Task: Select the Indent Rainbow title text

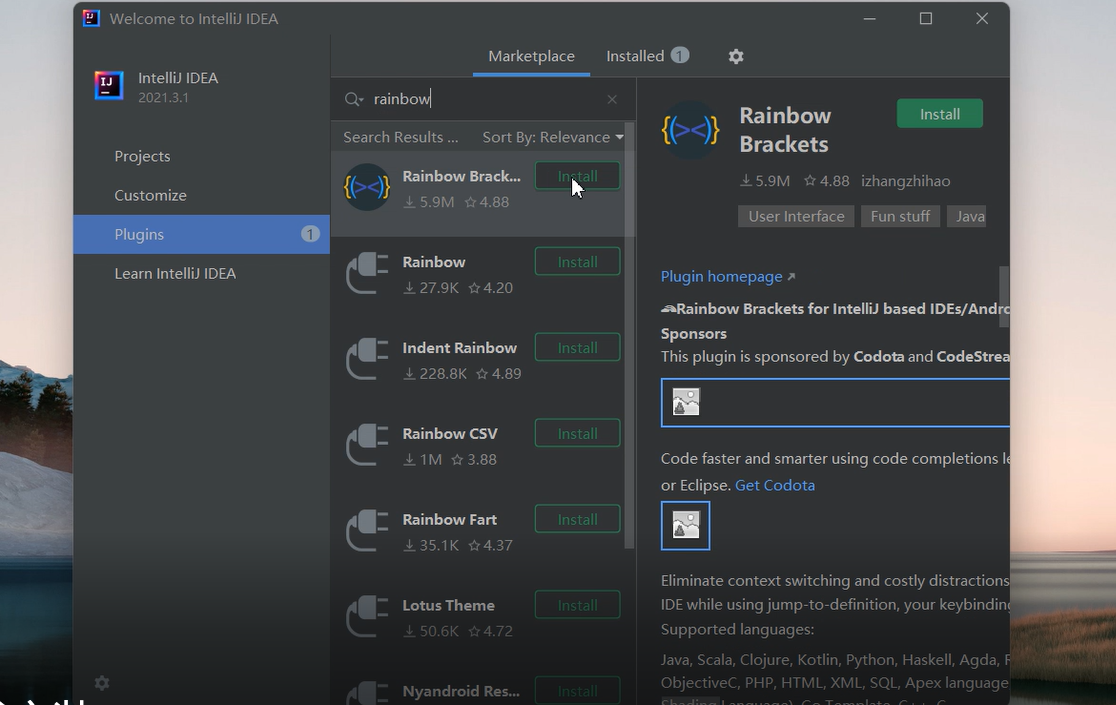Action: pyautogui.click(x=459, y=348)
